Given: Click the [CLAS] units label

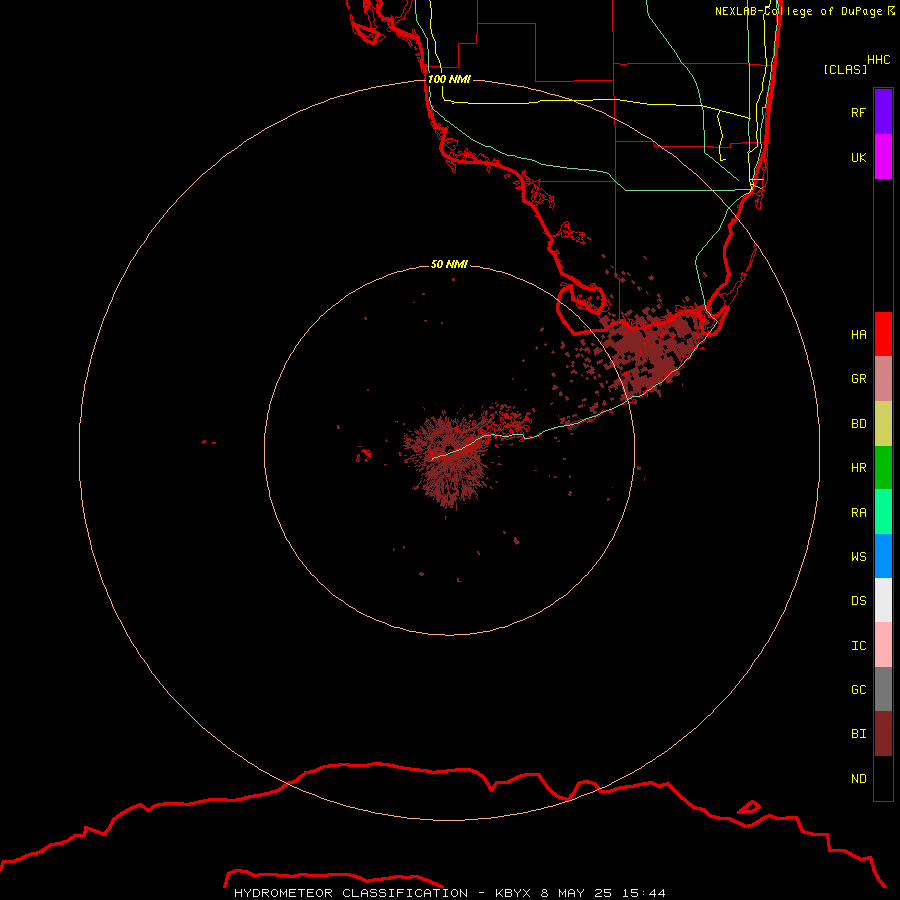Looking at the screenshot, I should pos(845,69).
